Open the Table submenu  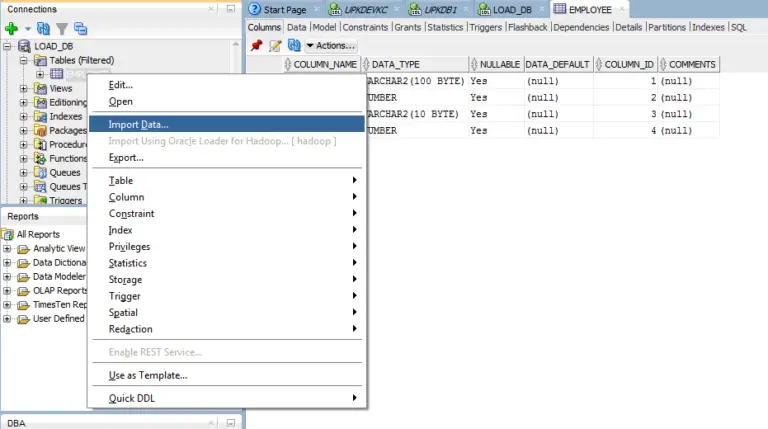227,180
